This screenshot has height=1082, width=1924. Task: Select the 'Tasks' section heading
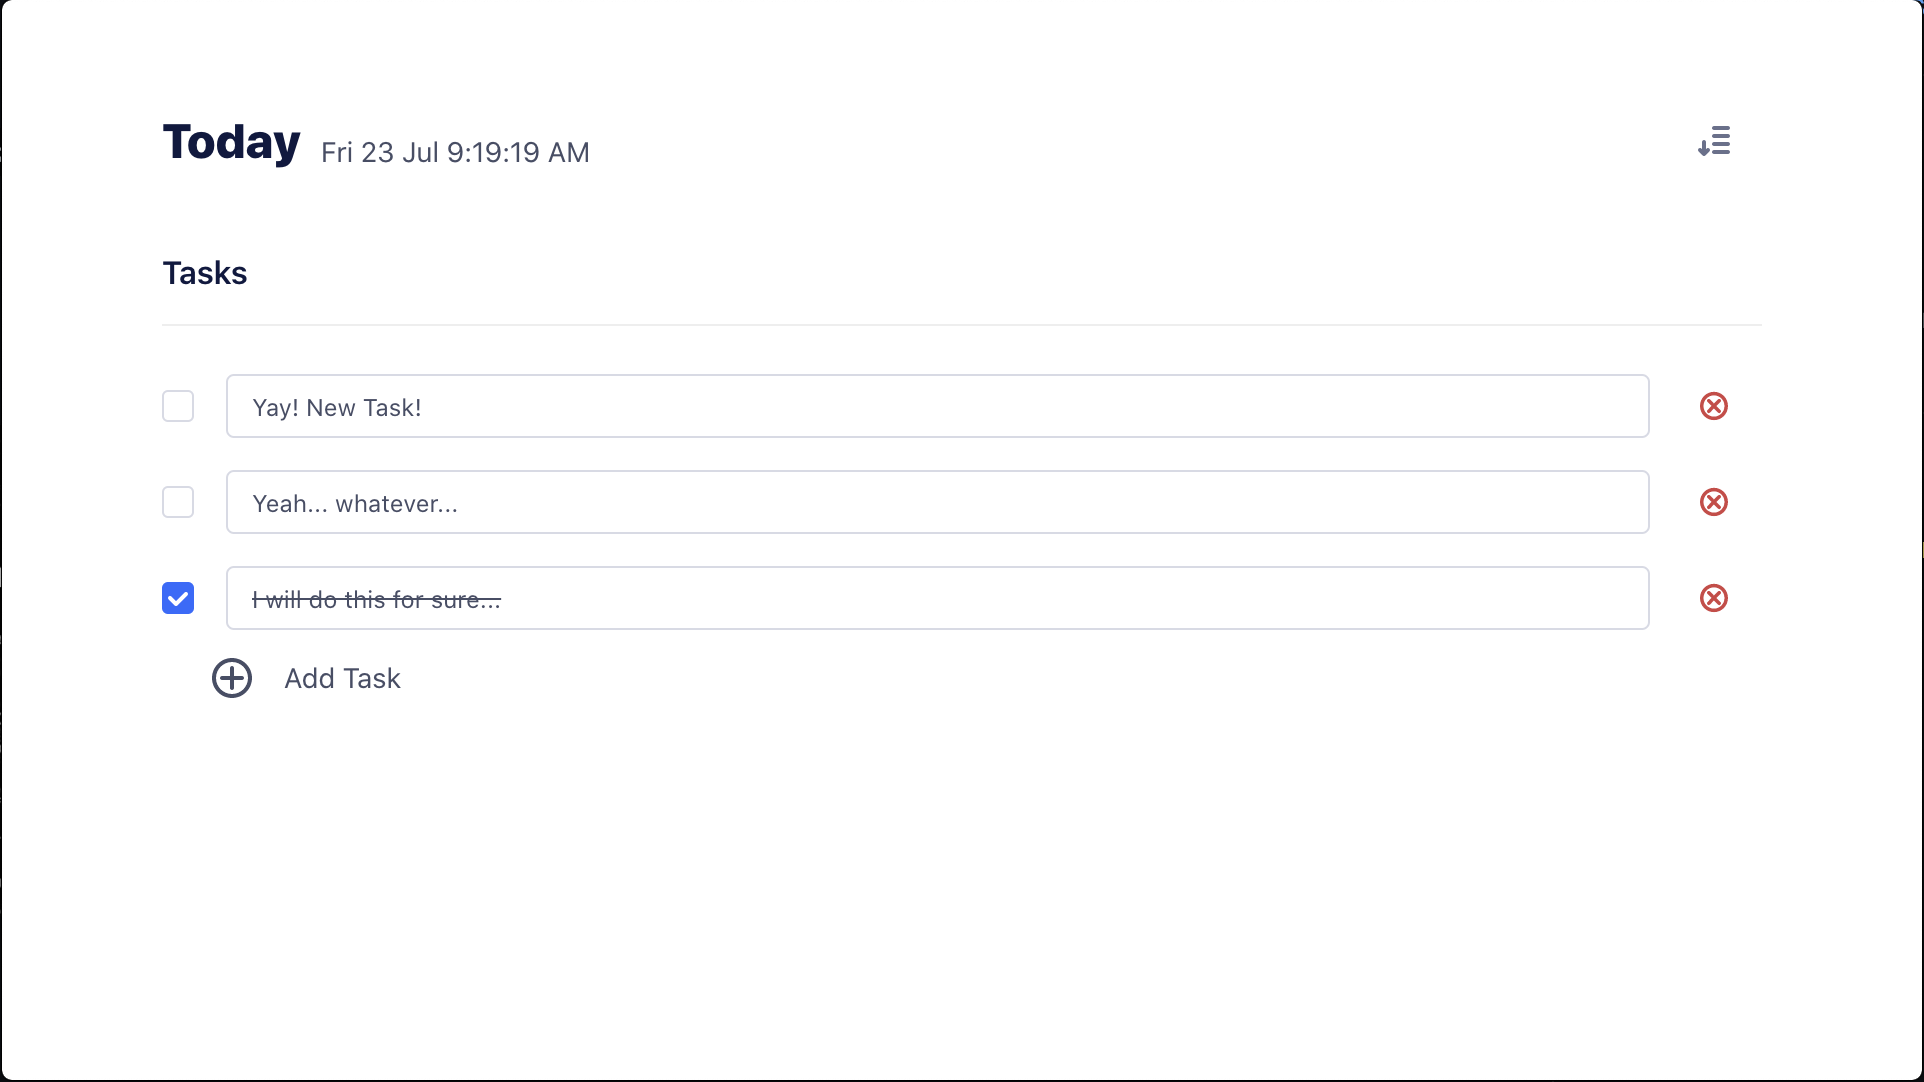point(205,273)
